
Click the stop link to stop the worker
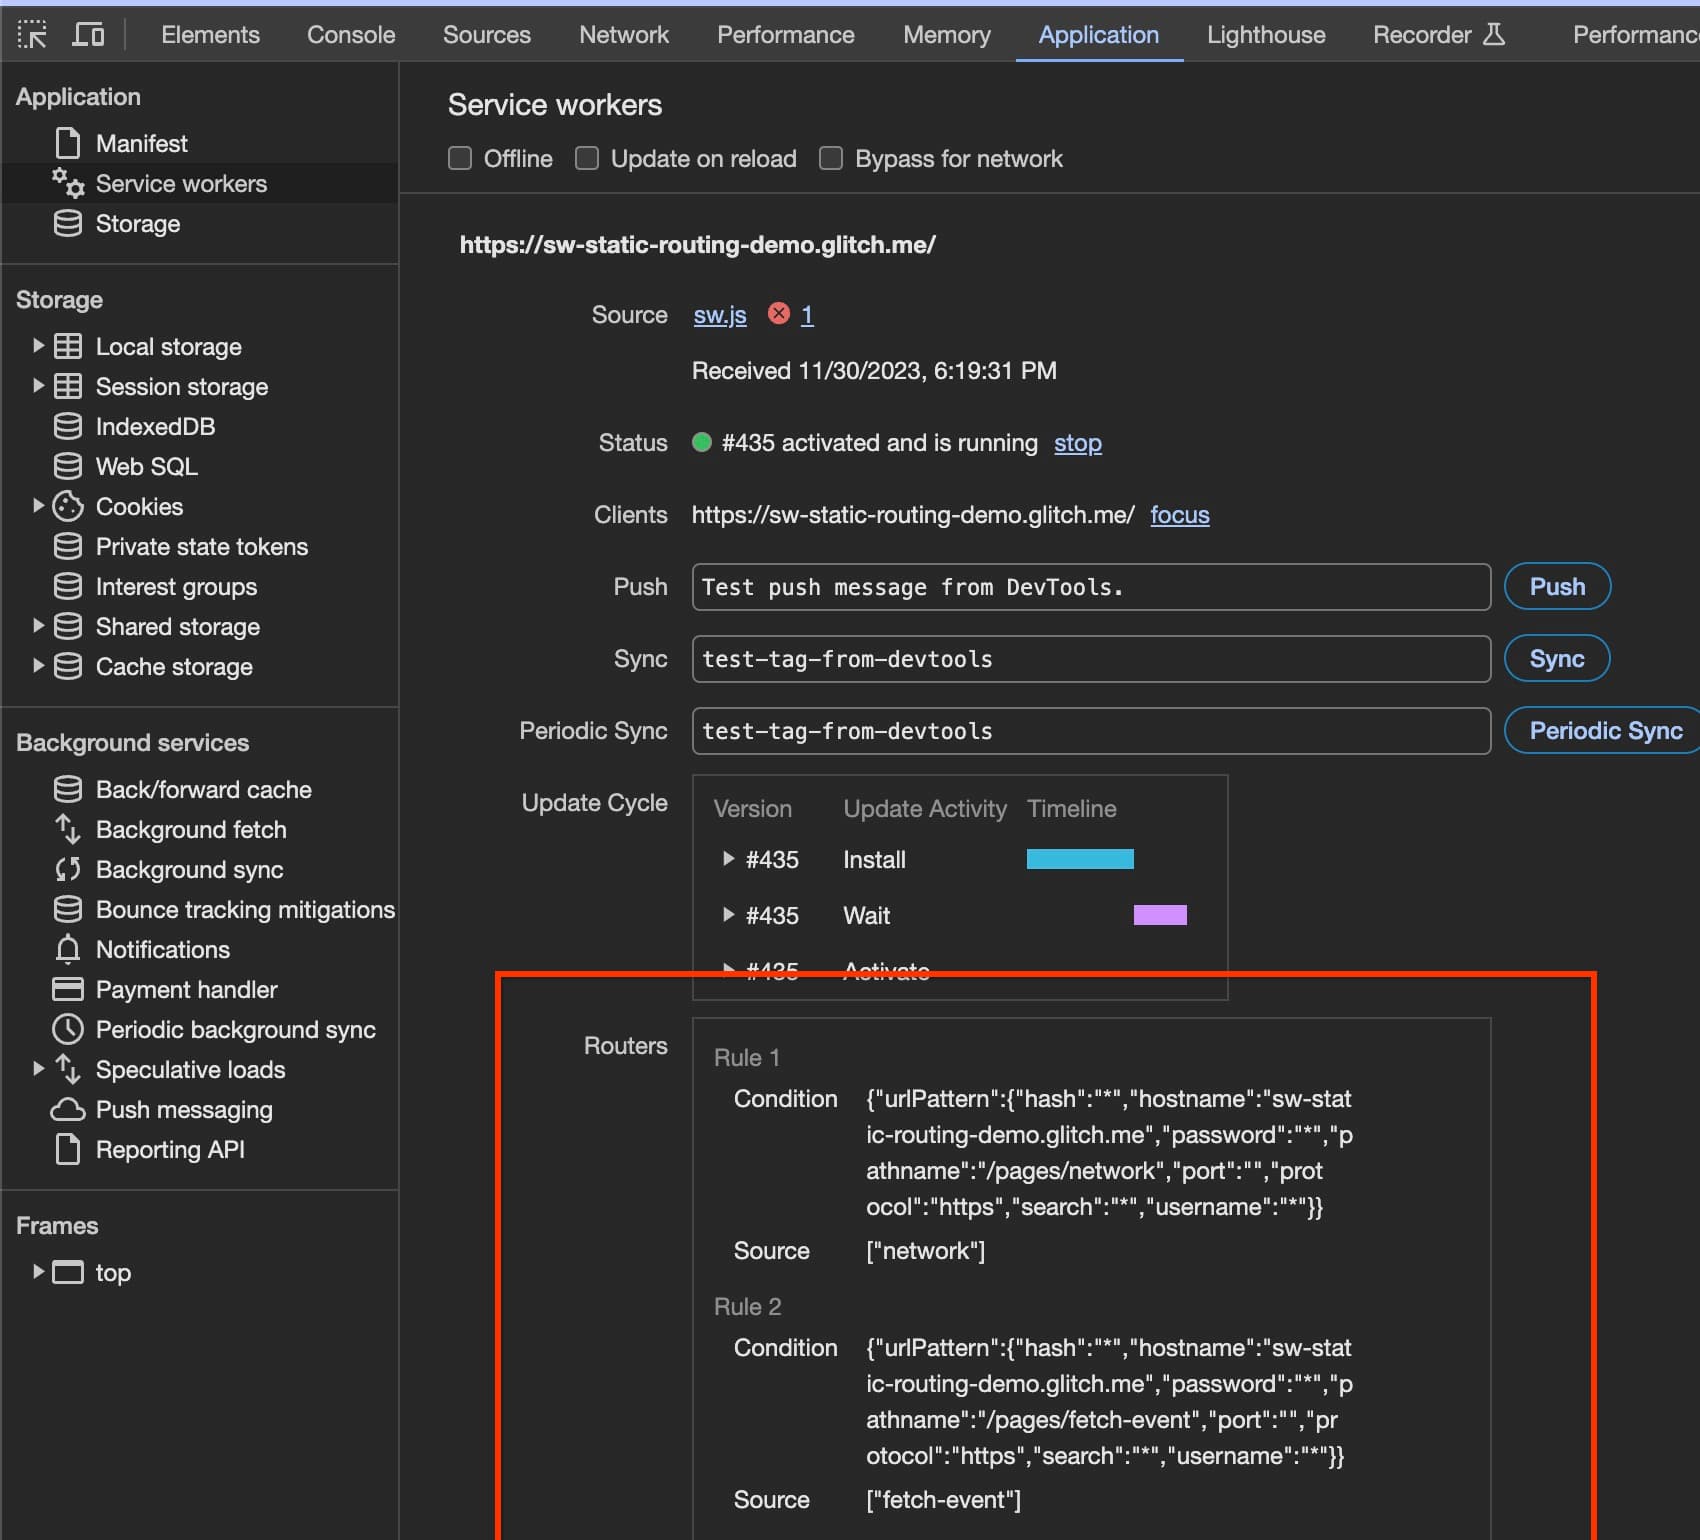coord(1078,443)
